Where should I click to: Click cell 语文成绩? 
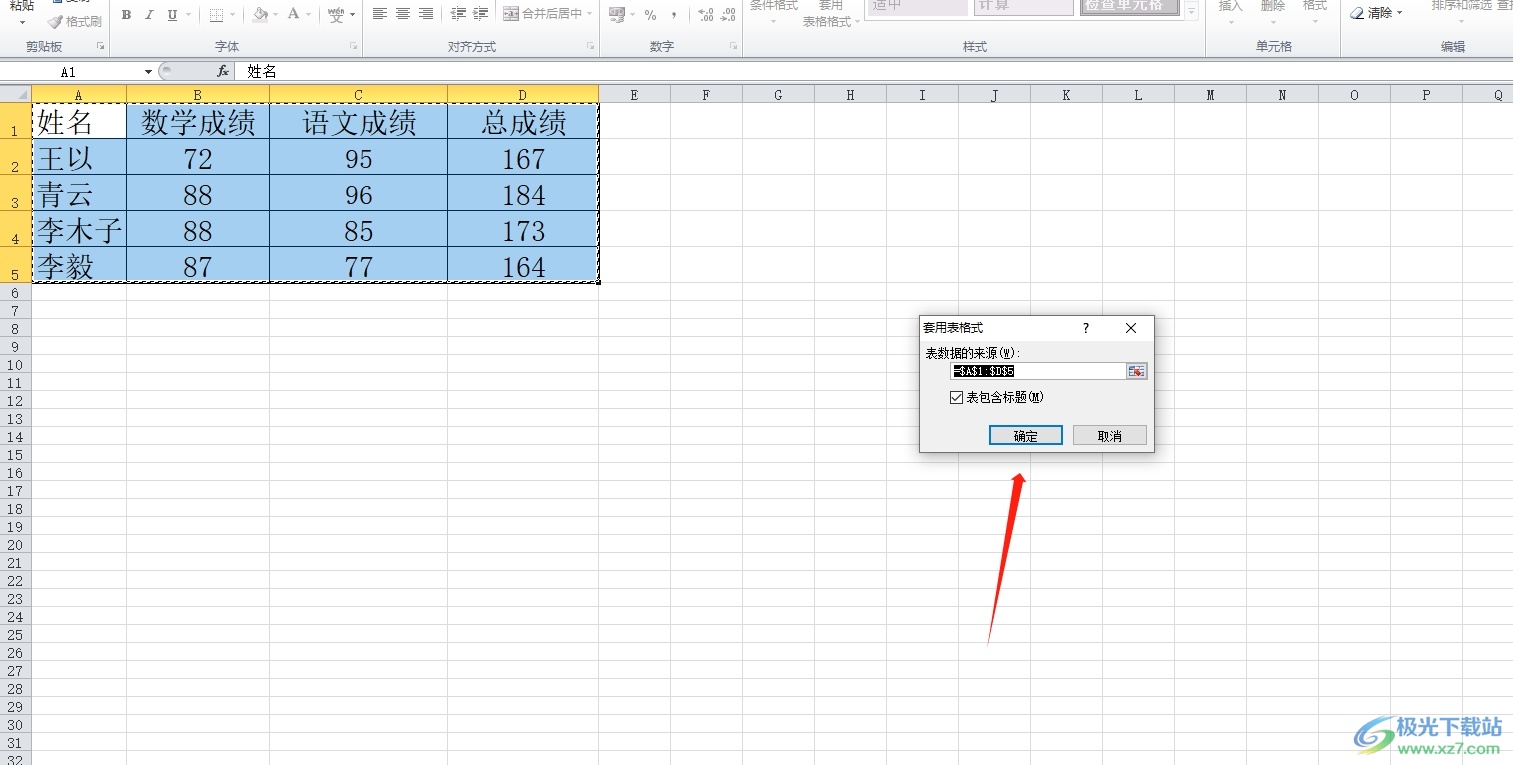(359, 122)
